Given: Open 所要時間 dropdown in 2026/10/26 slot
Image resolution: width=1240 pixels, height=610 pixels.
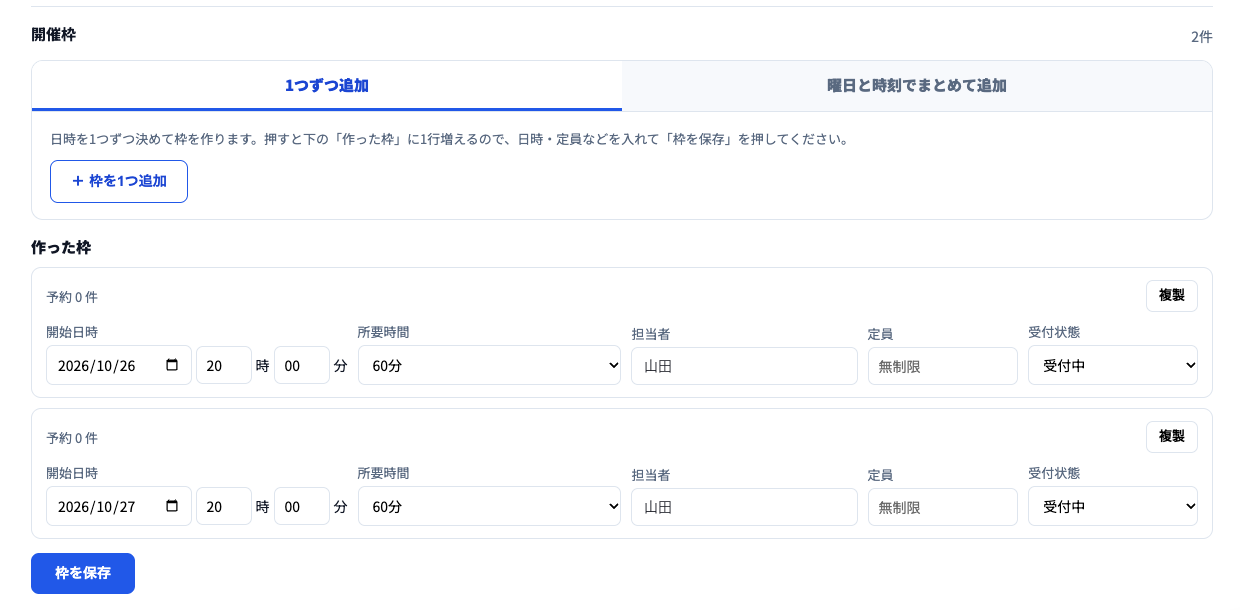Looking at the screenshot, I should (489, 365).
